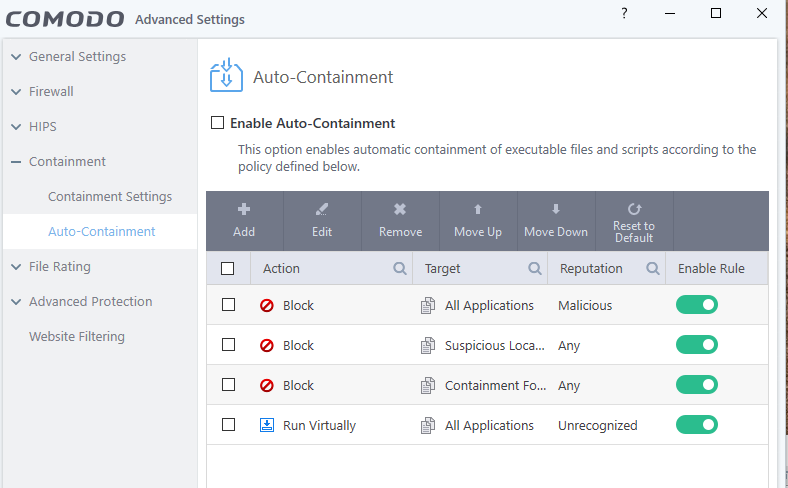Click the Remove rule X icon
Screen dimensions: 788x488
click(400, 209)
